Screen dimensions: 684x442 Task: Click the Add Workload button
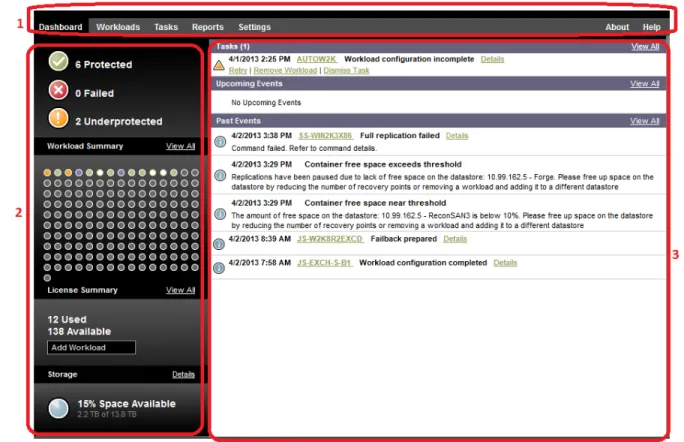(x=91, y=348)
